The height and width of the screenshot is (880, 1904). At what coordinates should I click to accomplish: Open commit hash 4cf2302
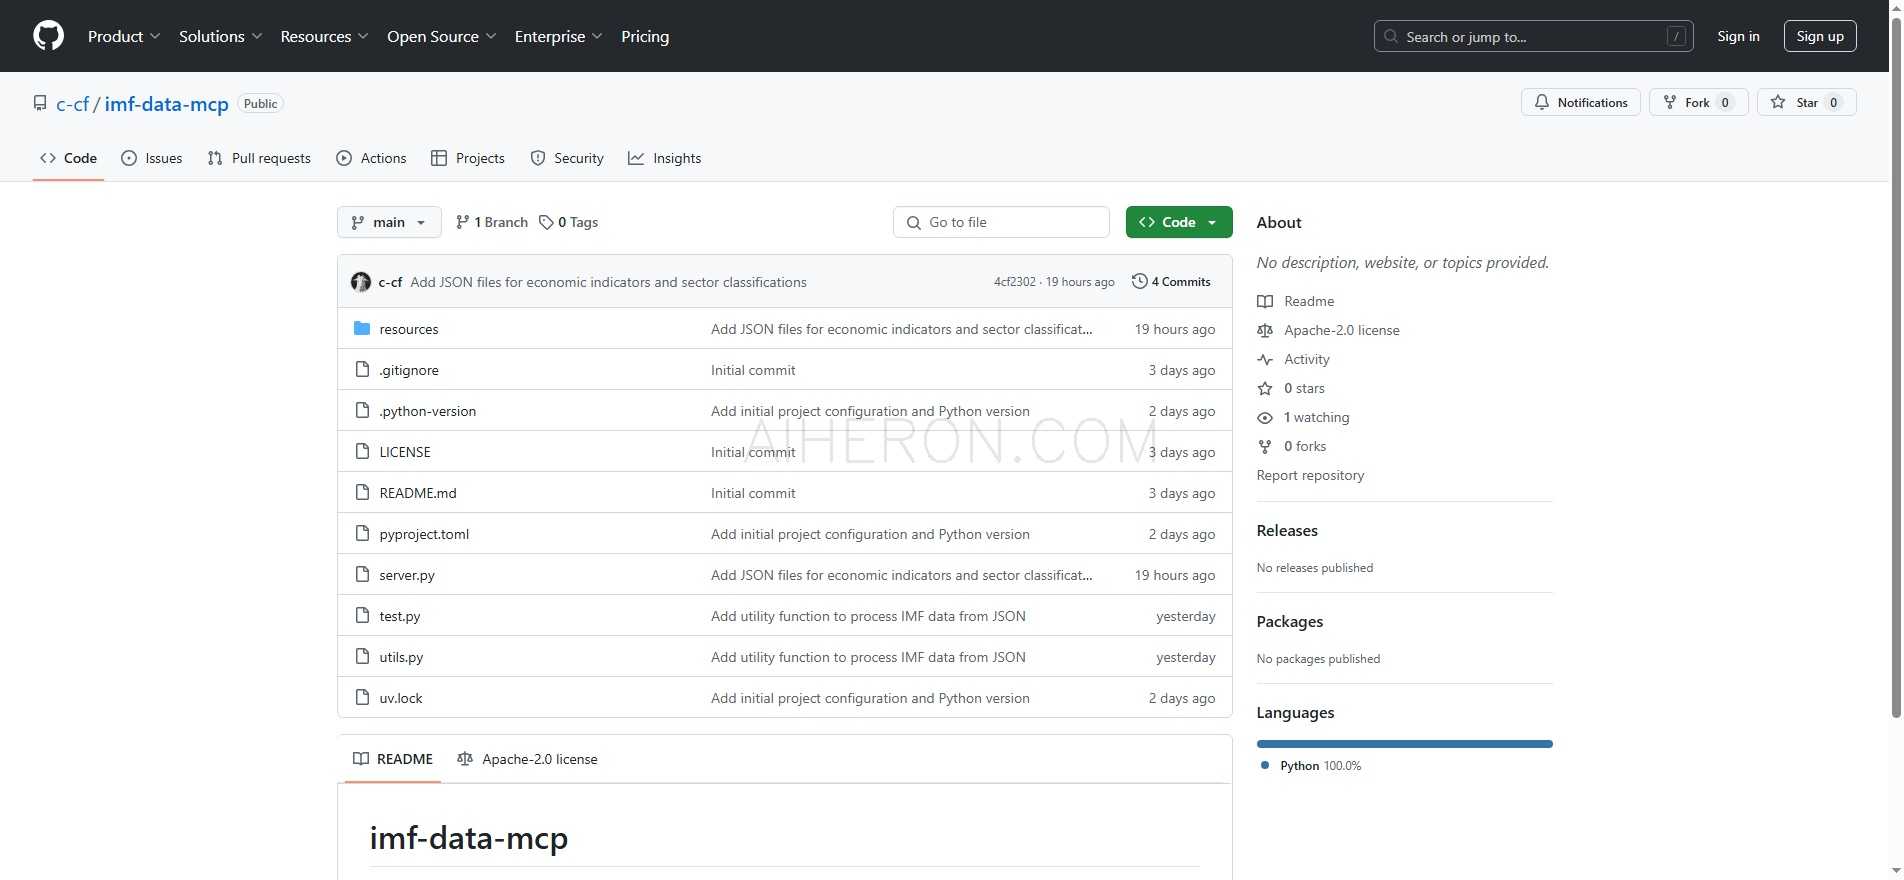(1014, 282)
